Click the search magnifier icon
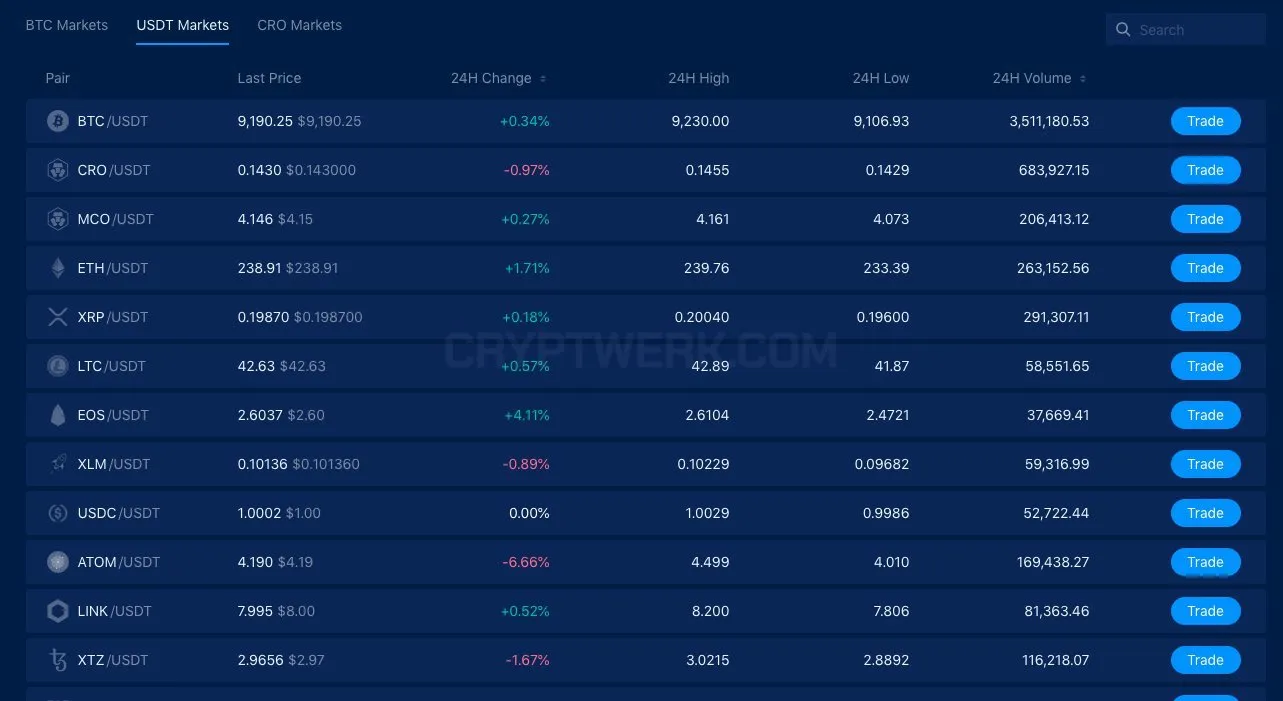The image size is (1283, 701). (1123, 30)
